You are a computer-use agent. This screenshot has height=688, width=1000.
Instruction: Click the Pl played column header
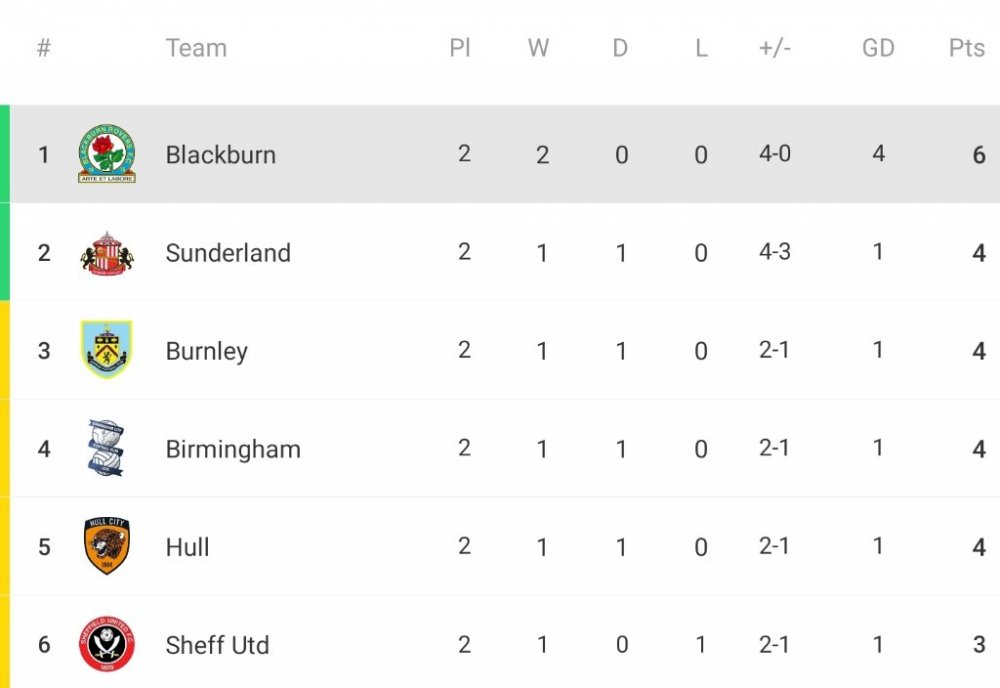[460, 48]
